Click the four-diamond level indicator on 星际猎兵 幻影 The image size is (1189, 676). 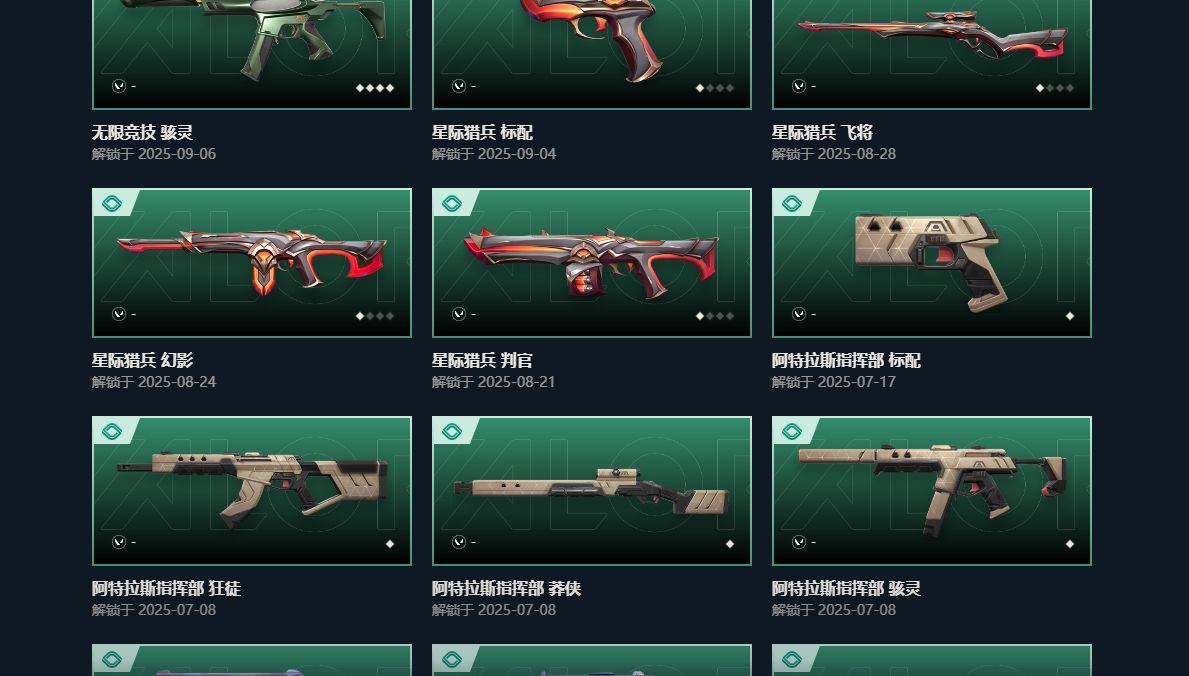[x=375, y=316]
